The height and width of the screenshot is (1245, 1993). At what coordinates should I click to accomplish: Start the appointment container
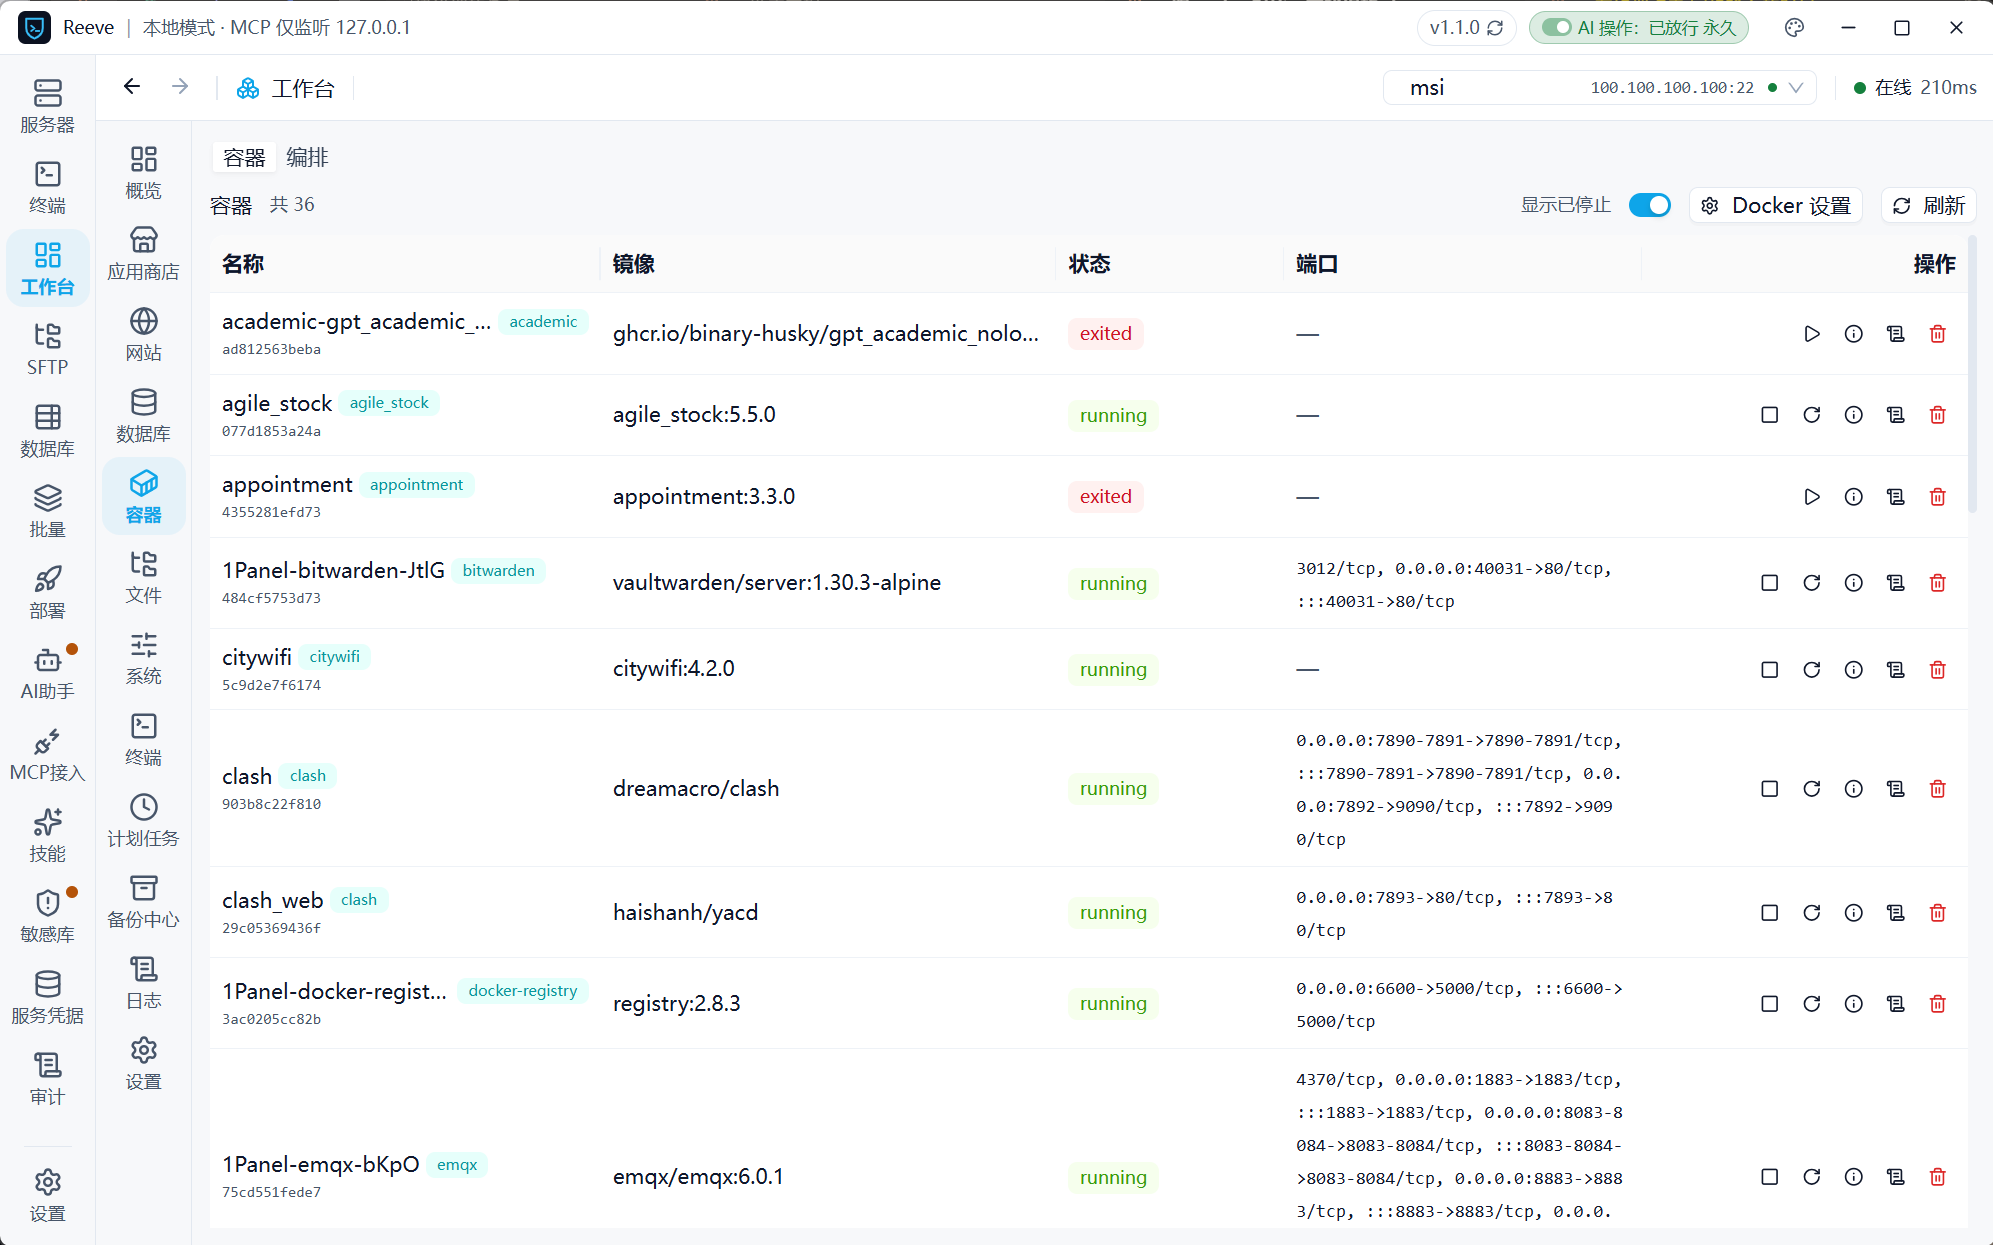click(x=1811, y=497)
